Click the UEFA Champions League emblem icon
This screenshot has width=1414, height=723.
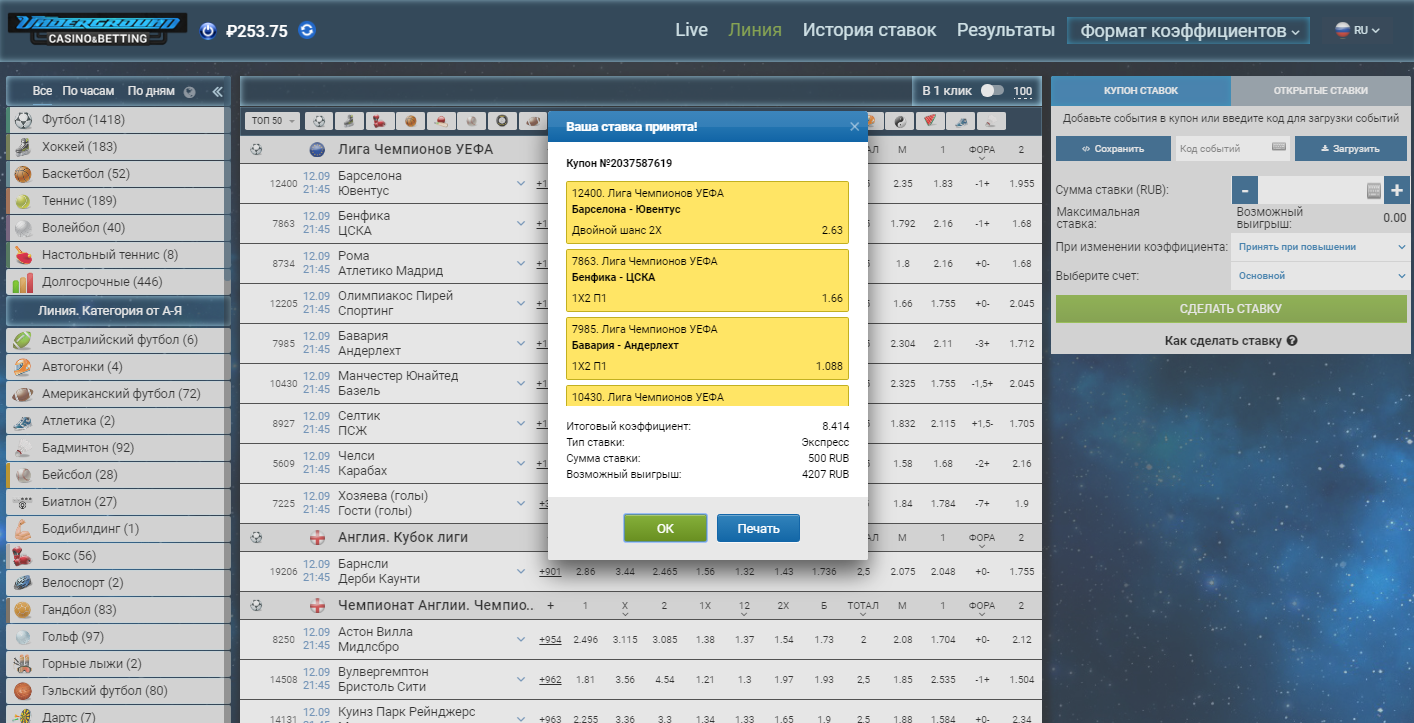(318, 150)
